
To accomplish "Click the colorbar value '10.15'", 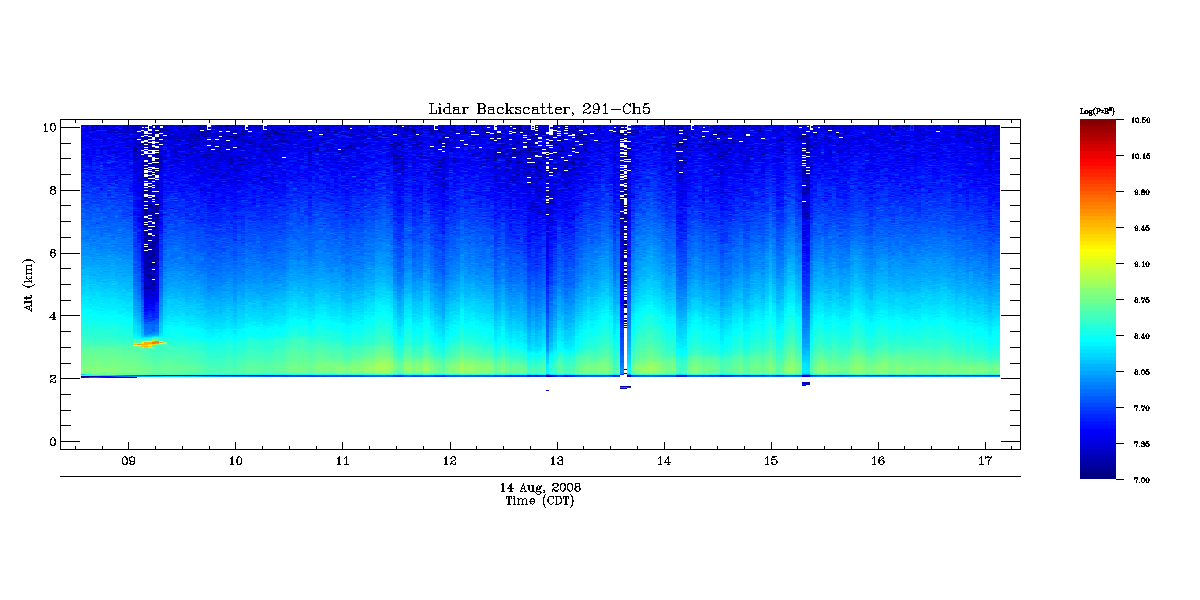I will (x=1141, y=156).
